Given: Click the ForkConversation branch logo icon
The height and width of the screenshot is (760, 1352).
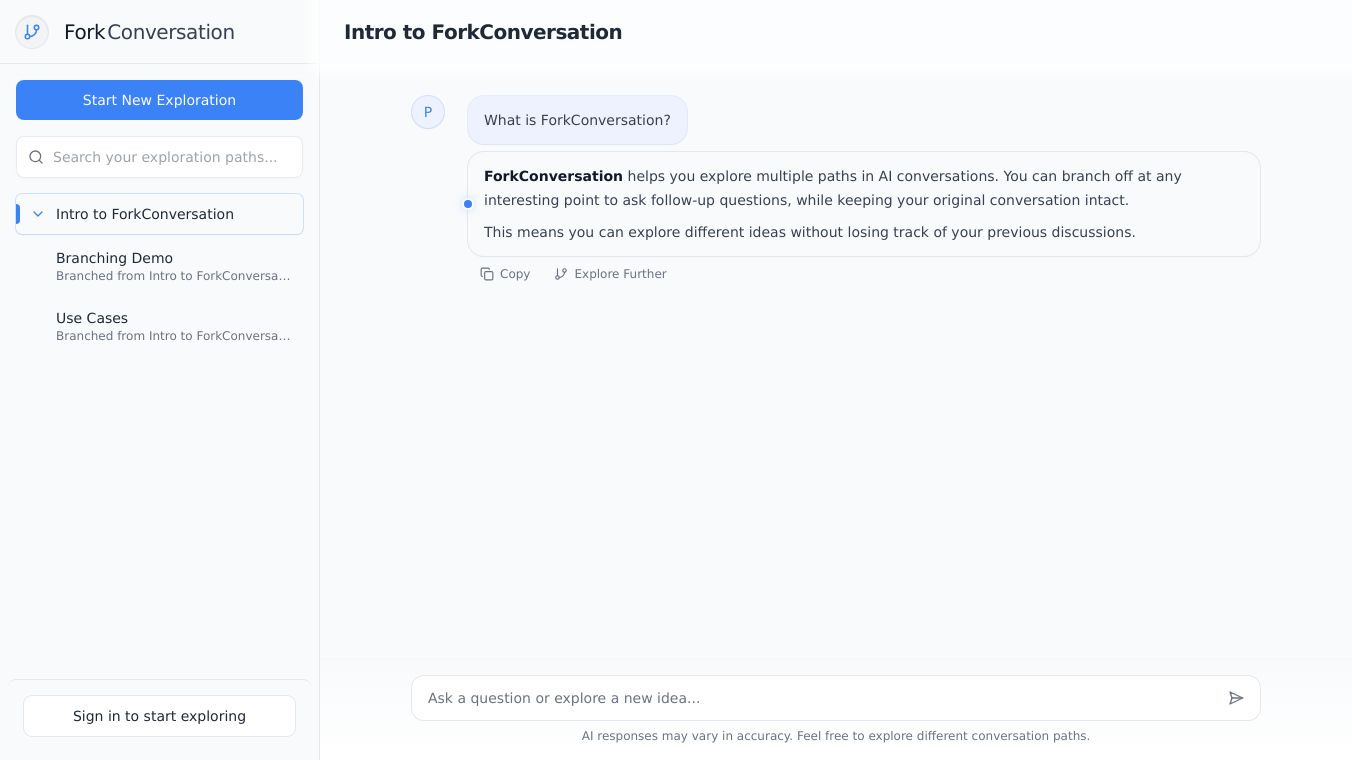Looking at the screenshot, I should (32, 32).
